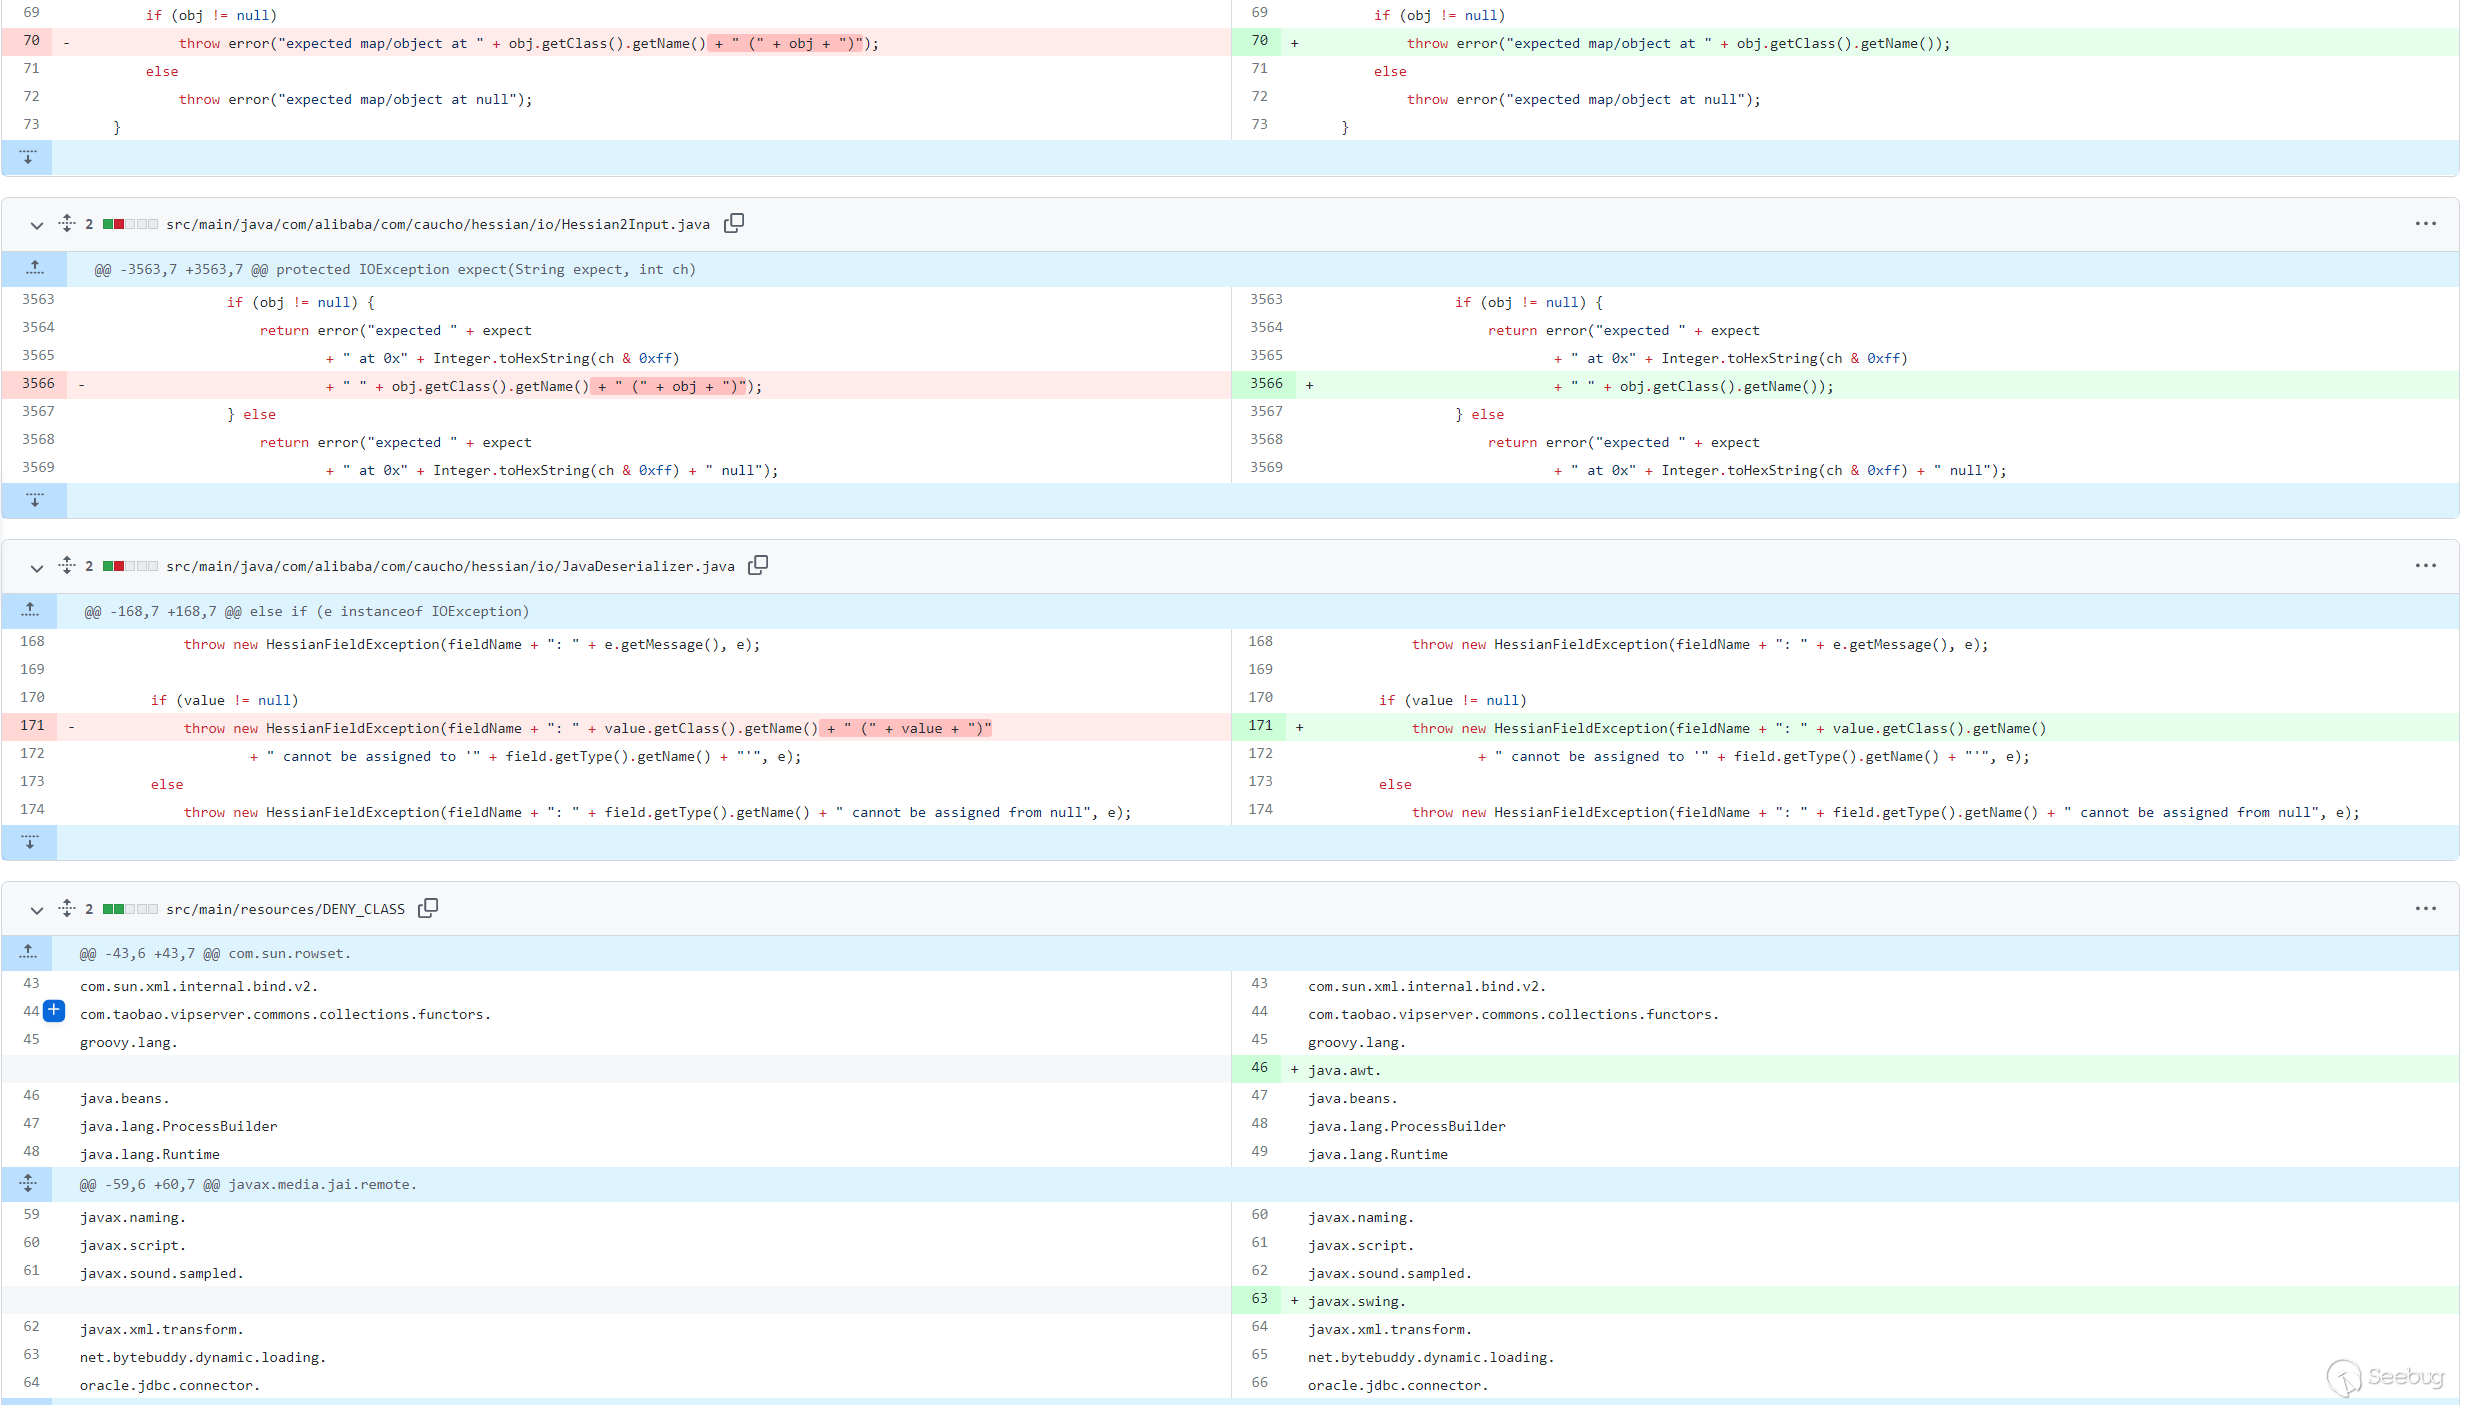
Task: Click the JavaDeserializer.java diffstat color bar
Action: [x=130, y=566]
